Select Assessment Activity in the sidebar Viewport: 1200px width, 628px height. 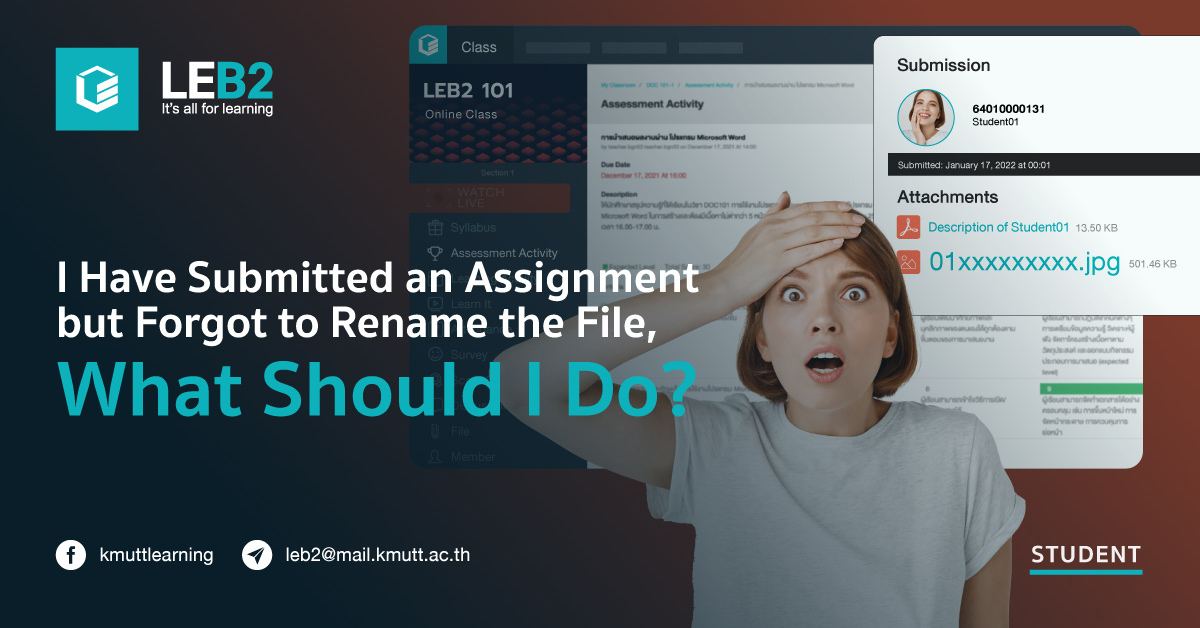[504, 253]
